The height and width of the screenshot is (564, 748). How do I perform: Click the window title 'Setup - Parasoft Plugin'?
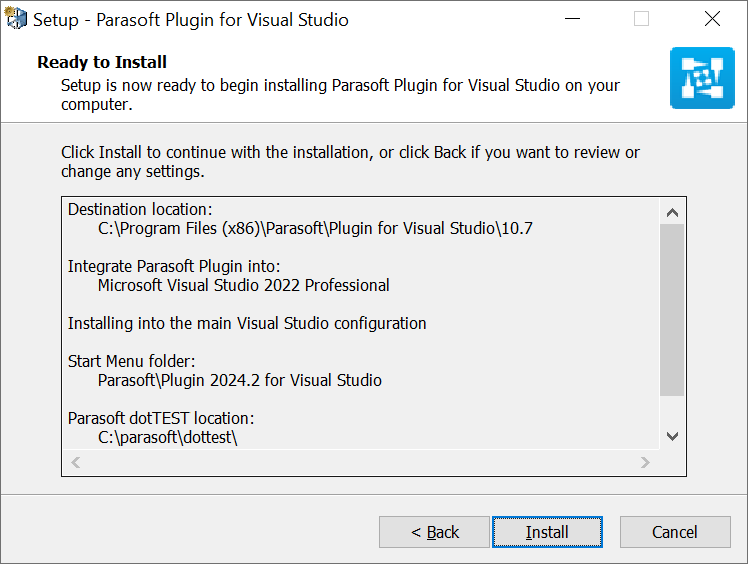(x=191, y=20)
